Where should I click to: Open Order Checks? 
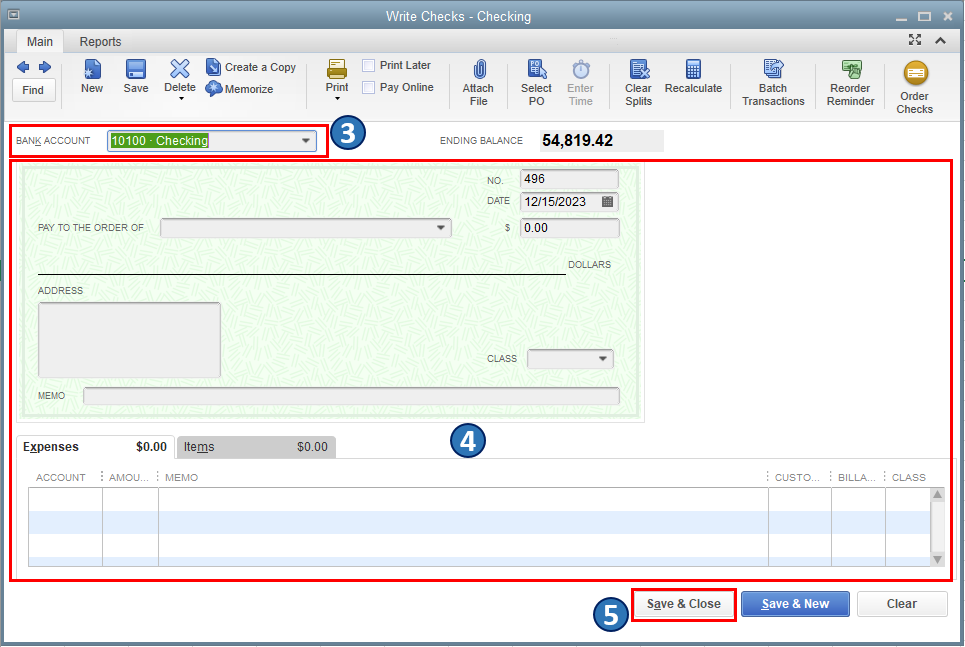pos(915,87)
